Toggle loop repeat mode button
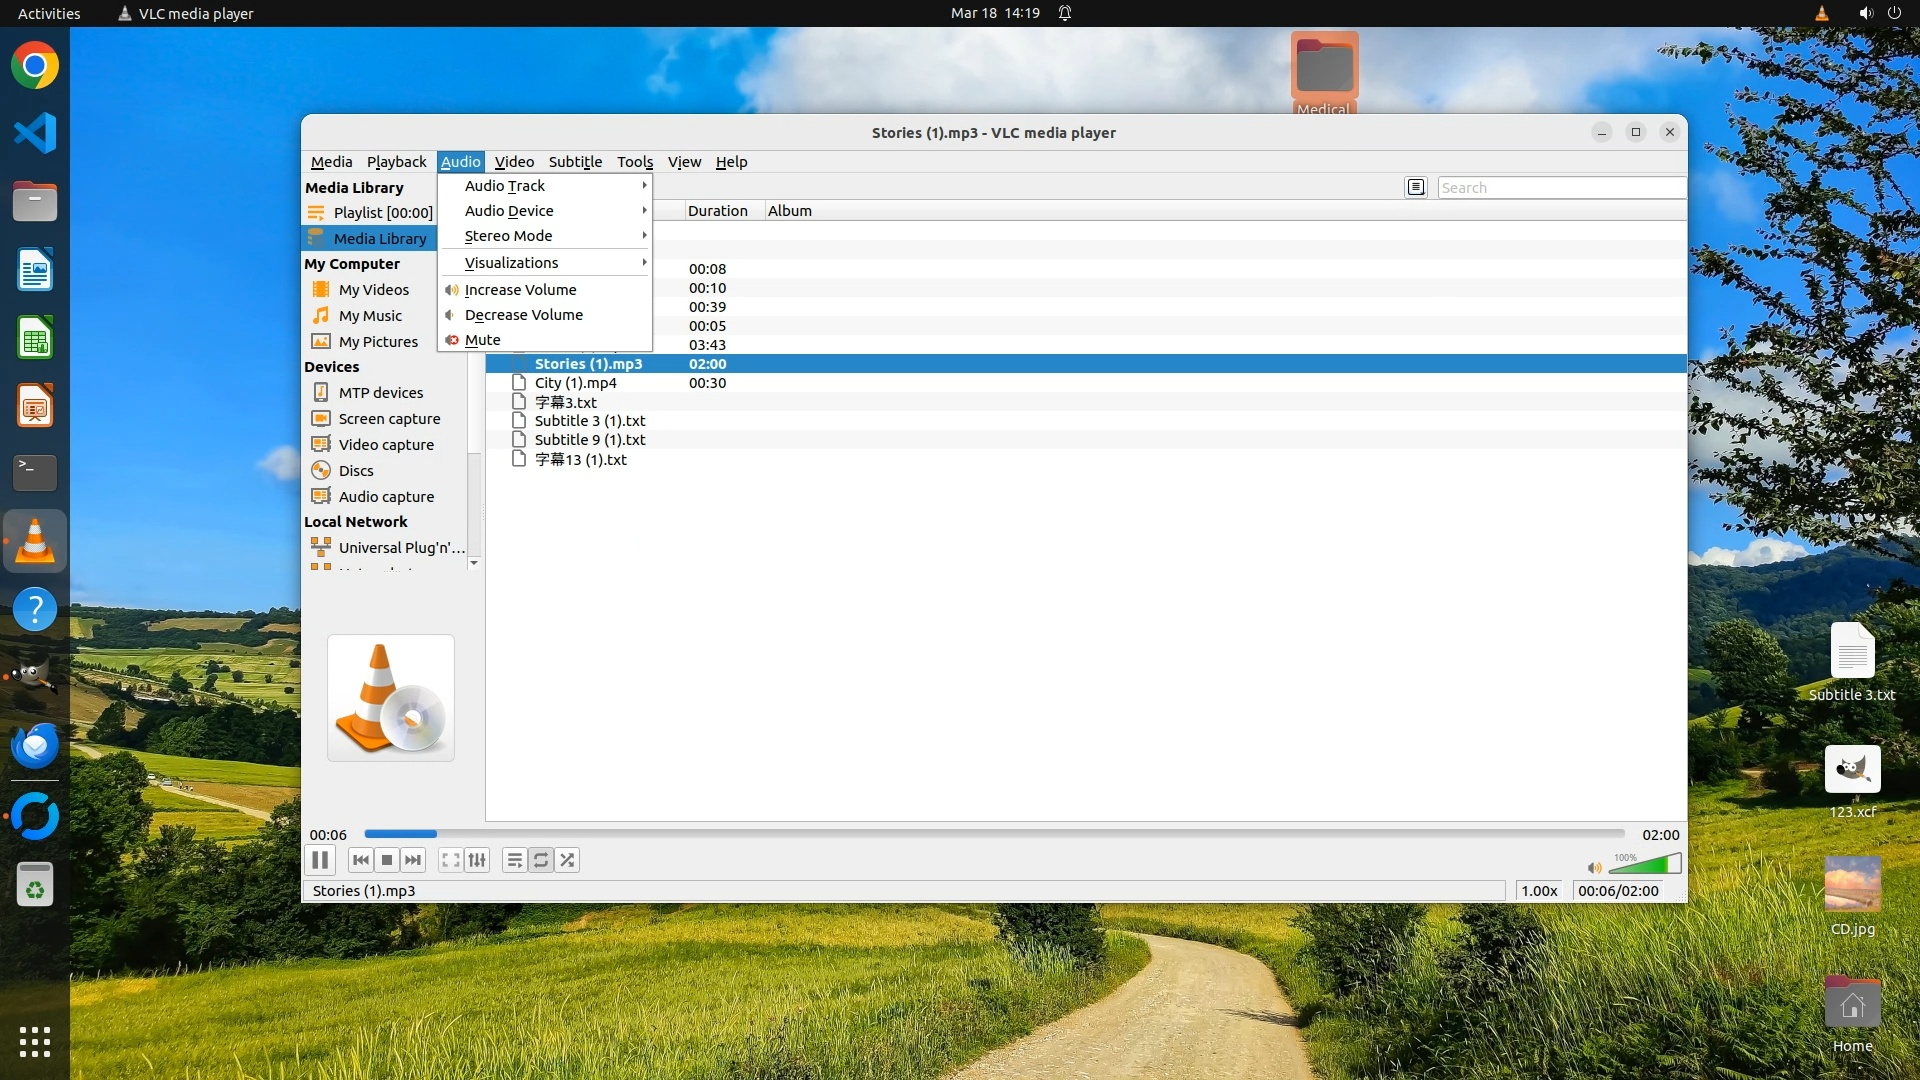This screenshot has height=1080, width=1920. (541, 860)
